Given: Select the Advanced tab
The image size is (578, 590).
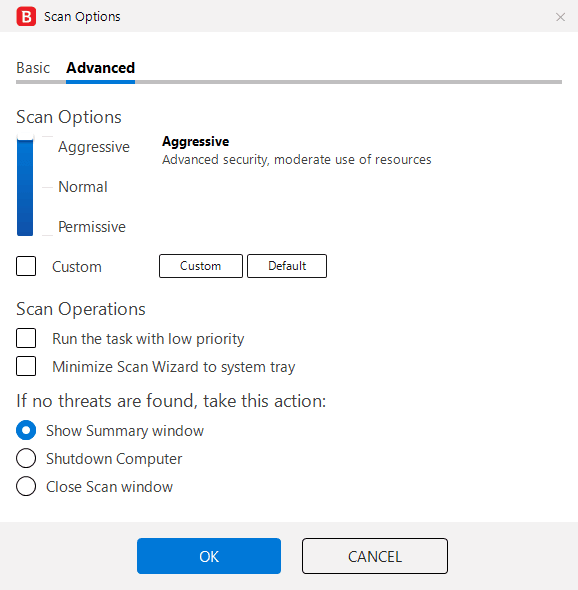Looking at the screenshot, I should tap(100, 68).
